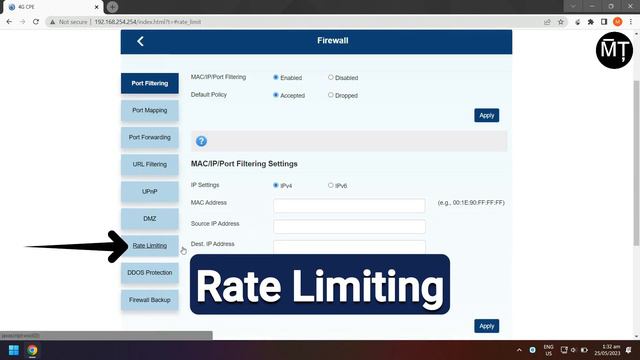Reload the page with refresh icon
Screen dimensions: 640x360
tap(36, 22)
